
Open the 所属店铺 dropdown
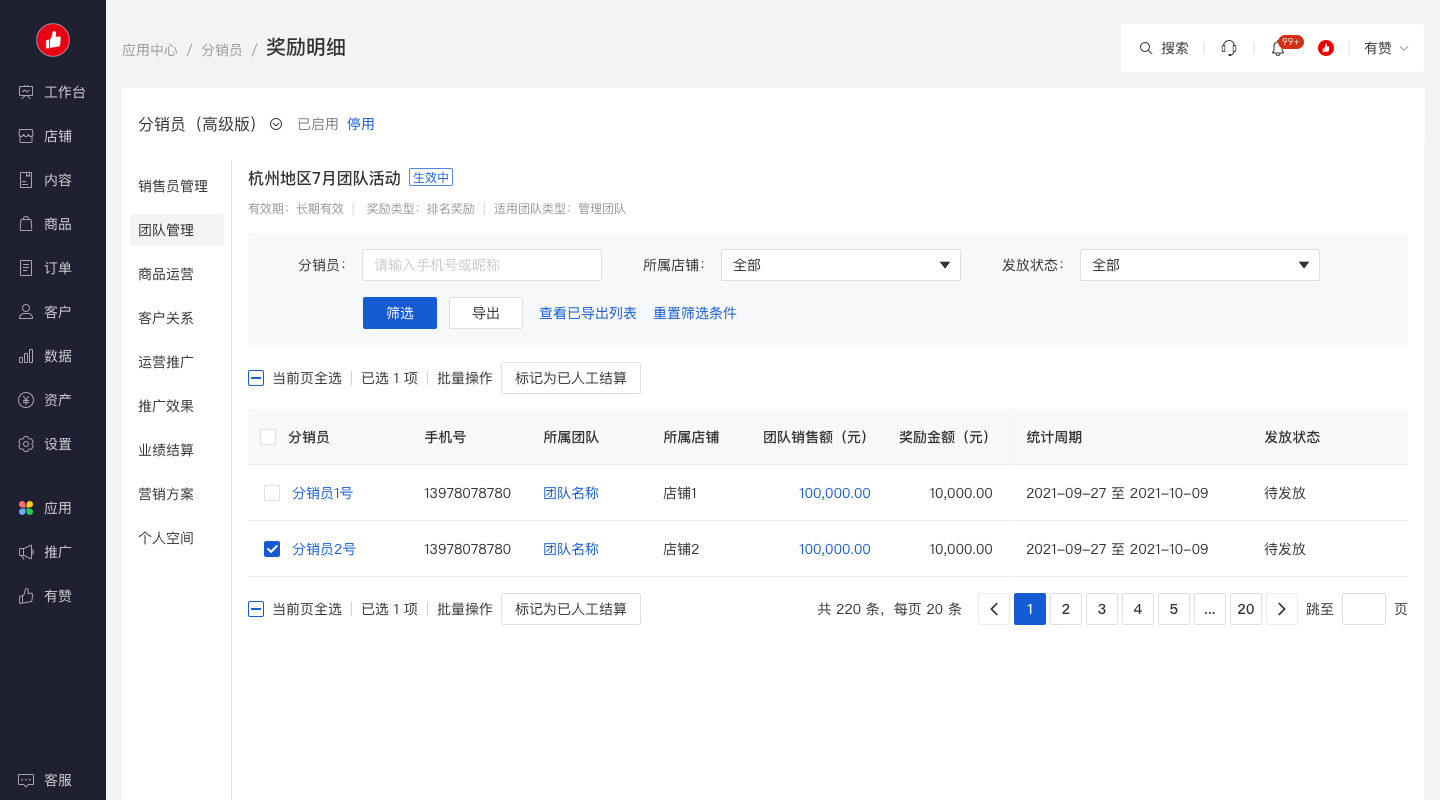point(841,265)
